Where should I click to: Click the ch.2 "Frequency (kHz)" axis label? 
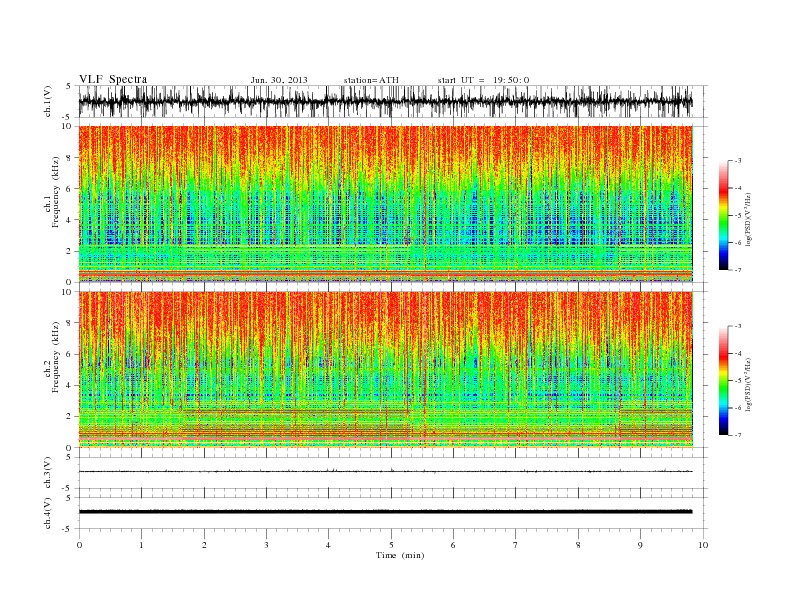click(x=56, y=357)
